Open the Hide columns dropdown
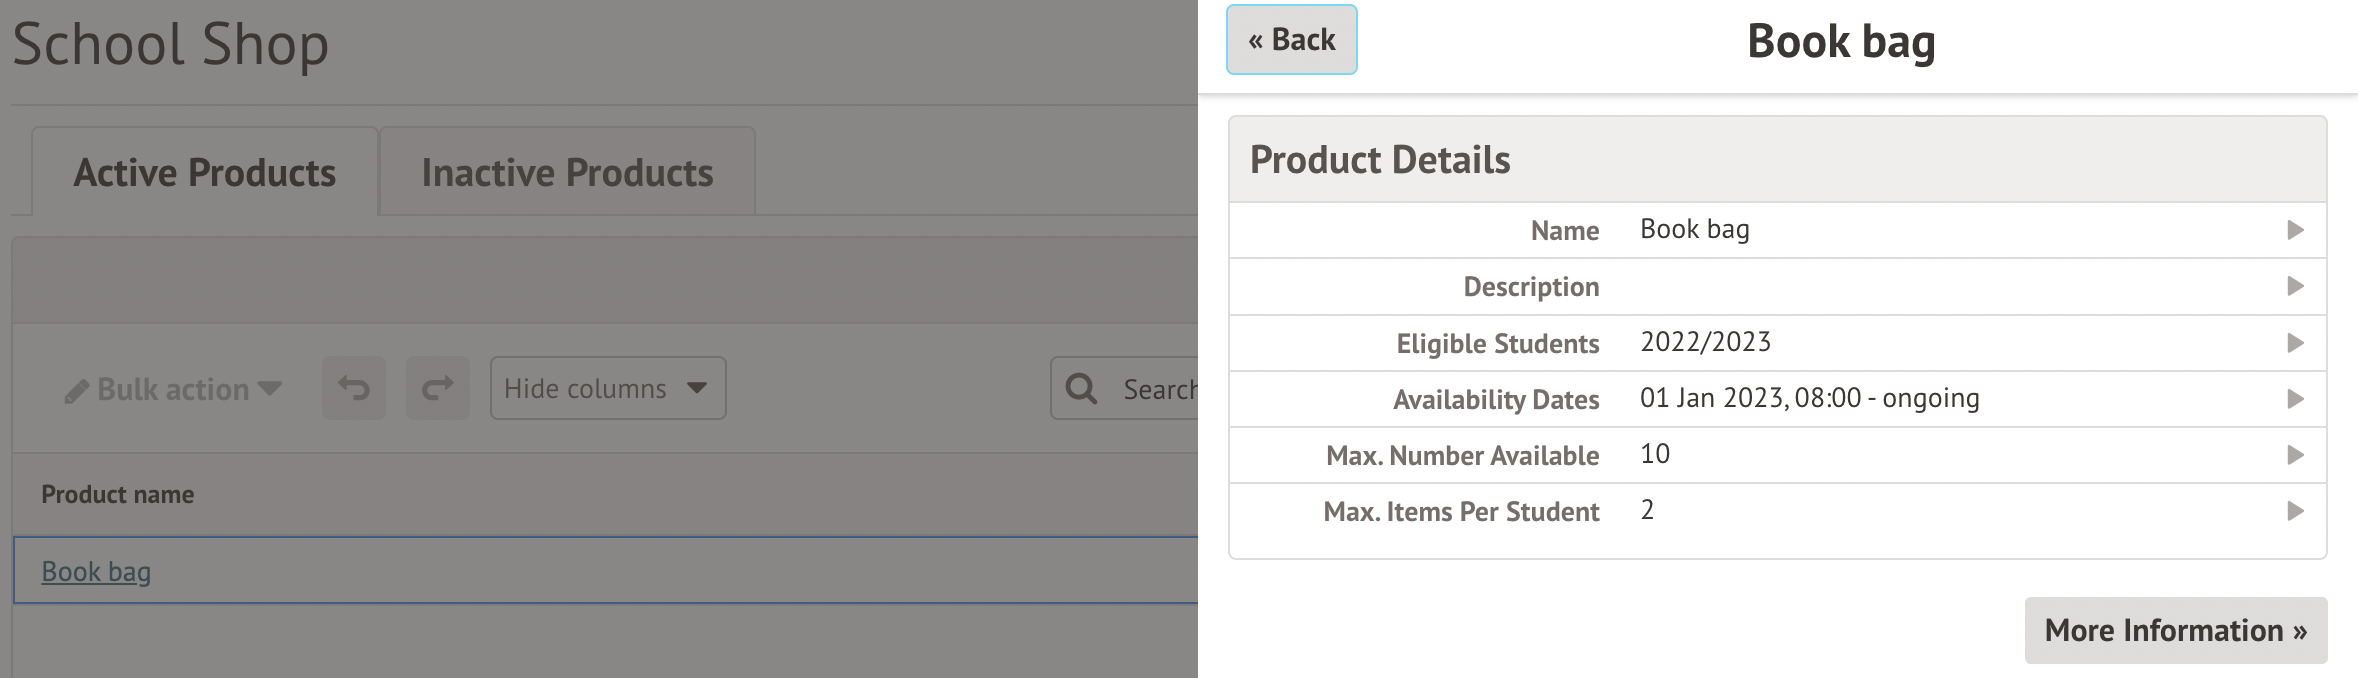The height and width of the screenshot is (678, 2358). coord(607,388)
